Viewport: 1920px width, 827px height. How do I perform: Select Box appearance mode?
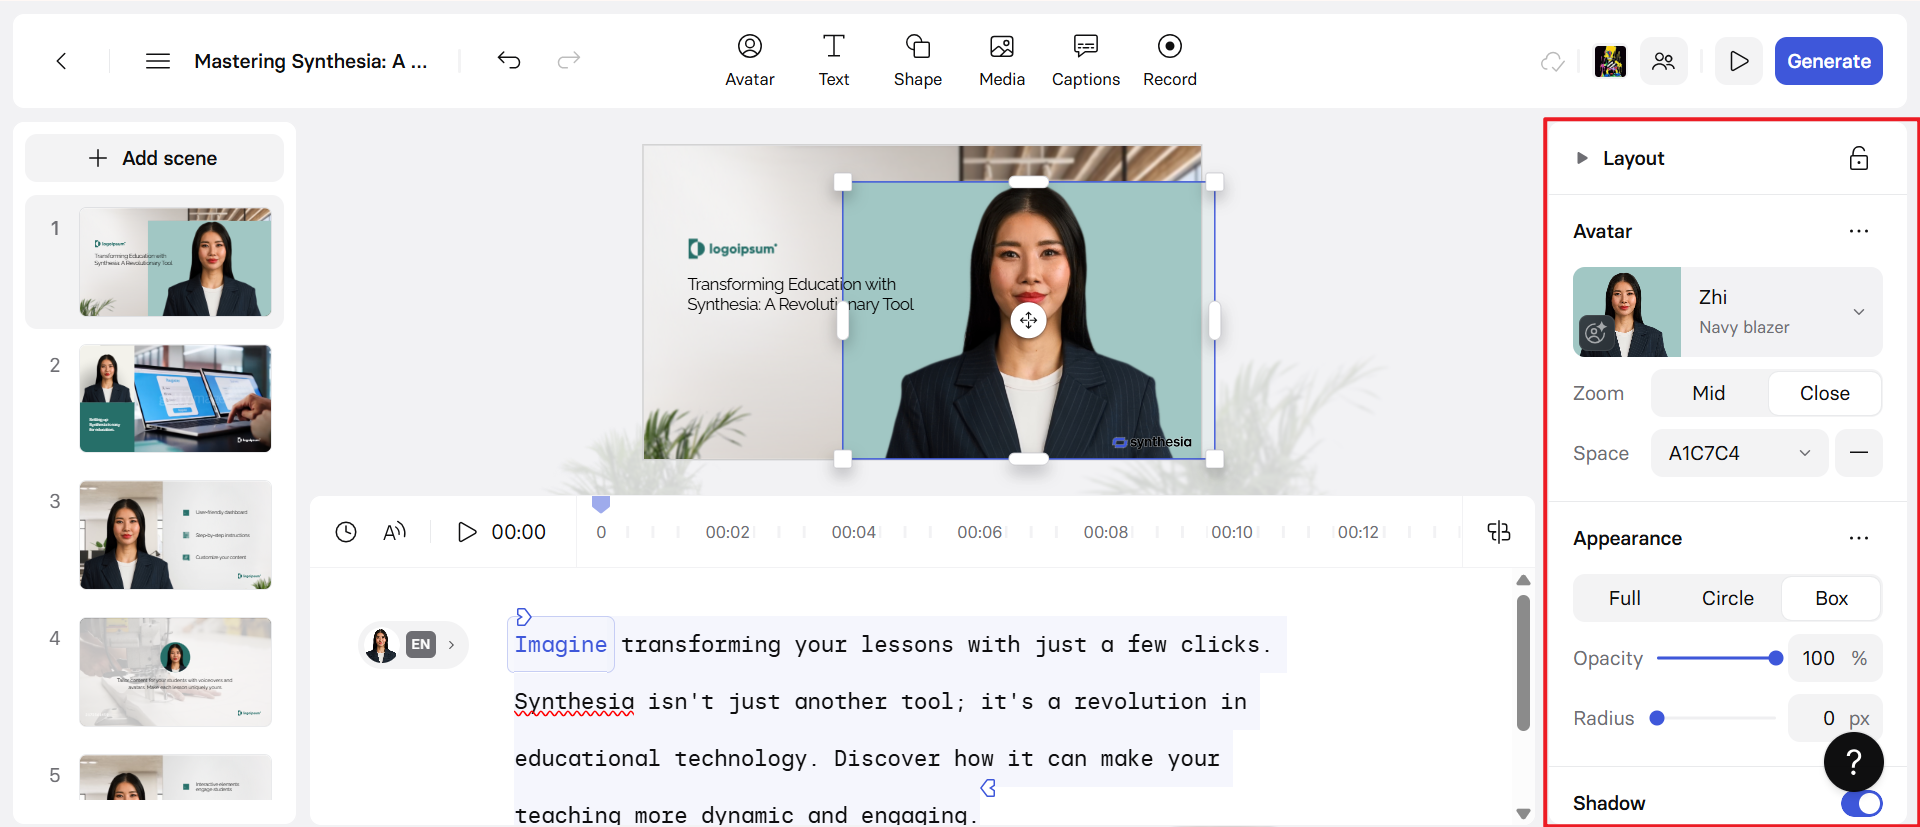click(1831, 598)
